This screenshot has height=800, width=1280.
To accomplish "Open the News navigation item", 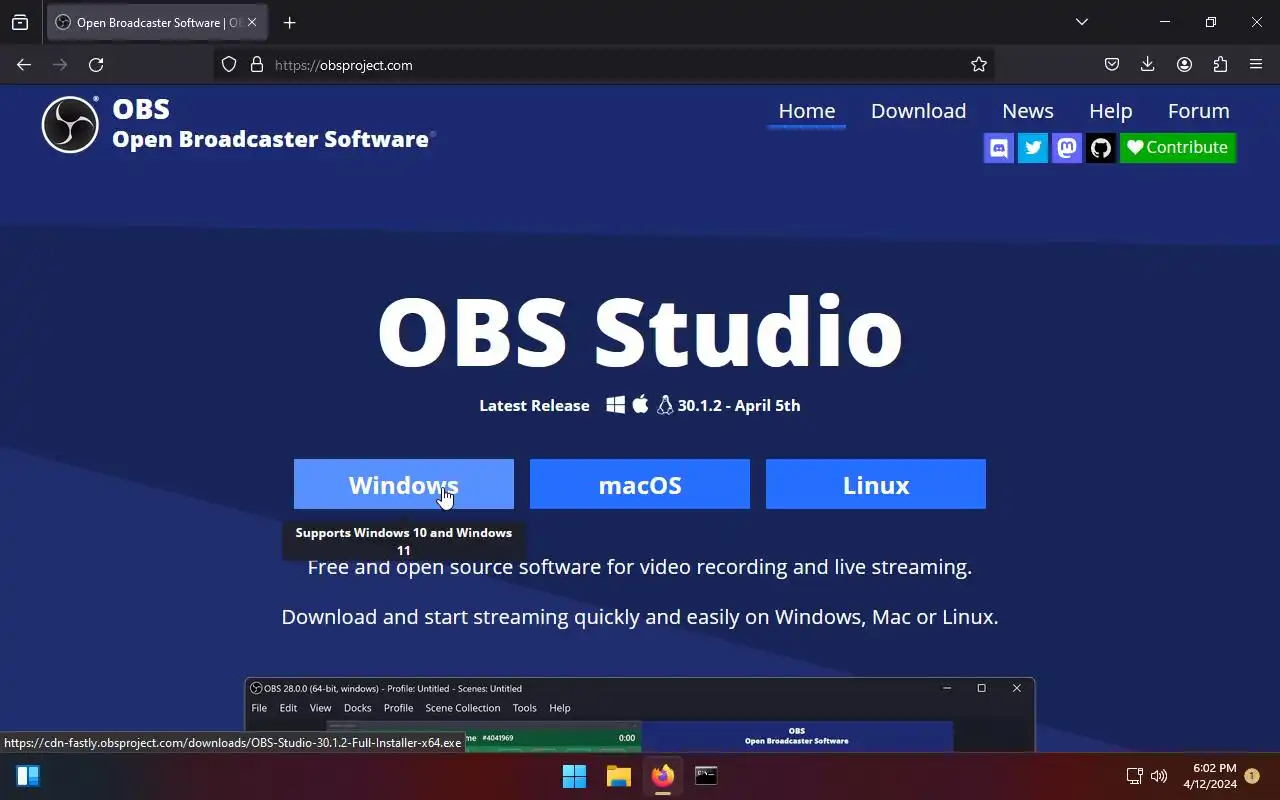I will (1028, 111).
